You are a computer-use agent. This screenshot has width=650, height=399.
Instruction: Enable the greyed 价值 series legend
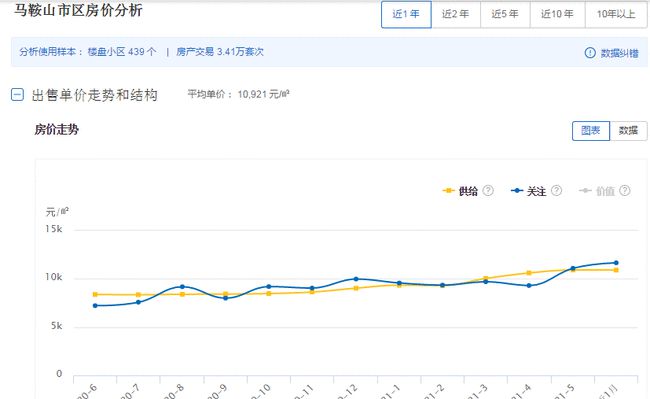pyautogui.click(x=597, y=191)
